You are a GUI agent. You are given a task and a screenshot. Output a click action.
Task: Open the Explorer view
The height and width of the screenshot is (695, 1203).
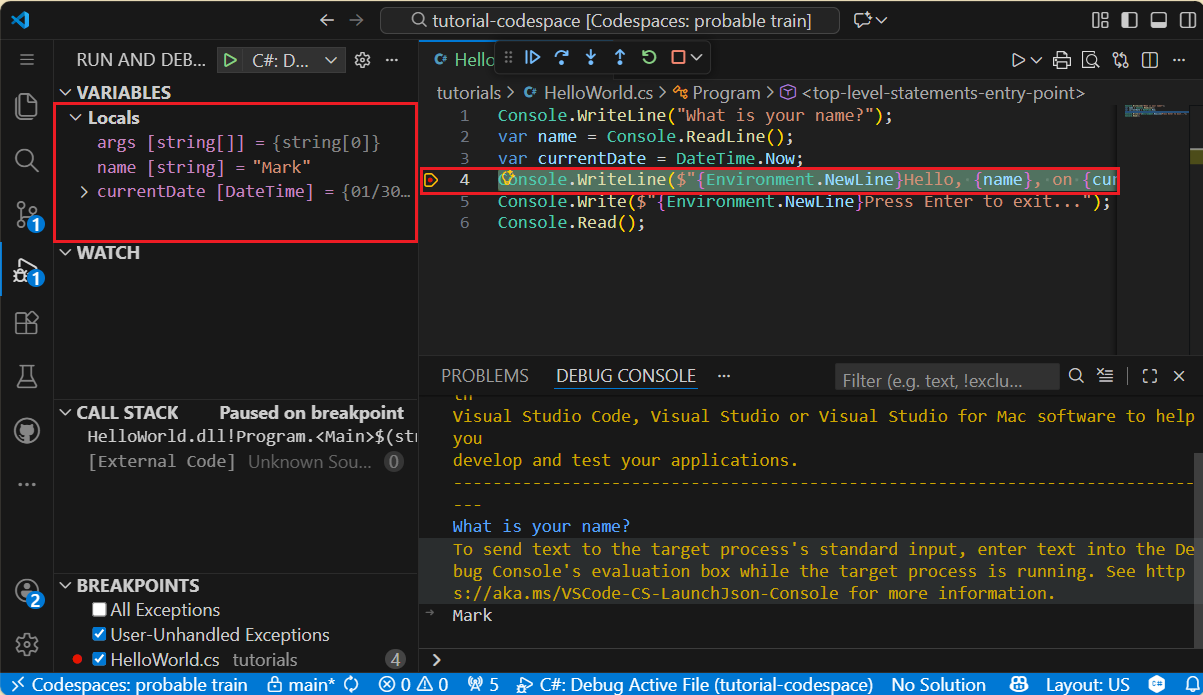click(x=26, y=106)
